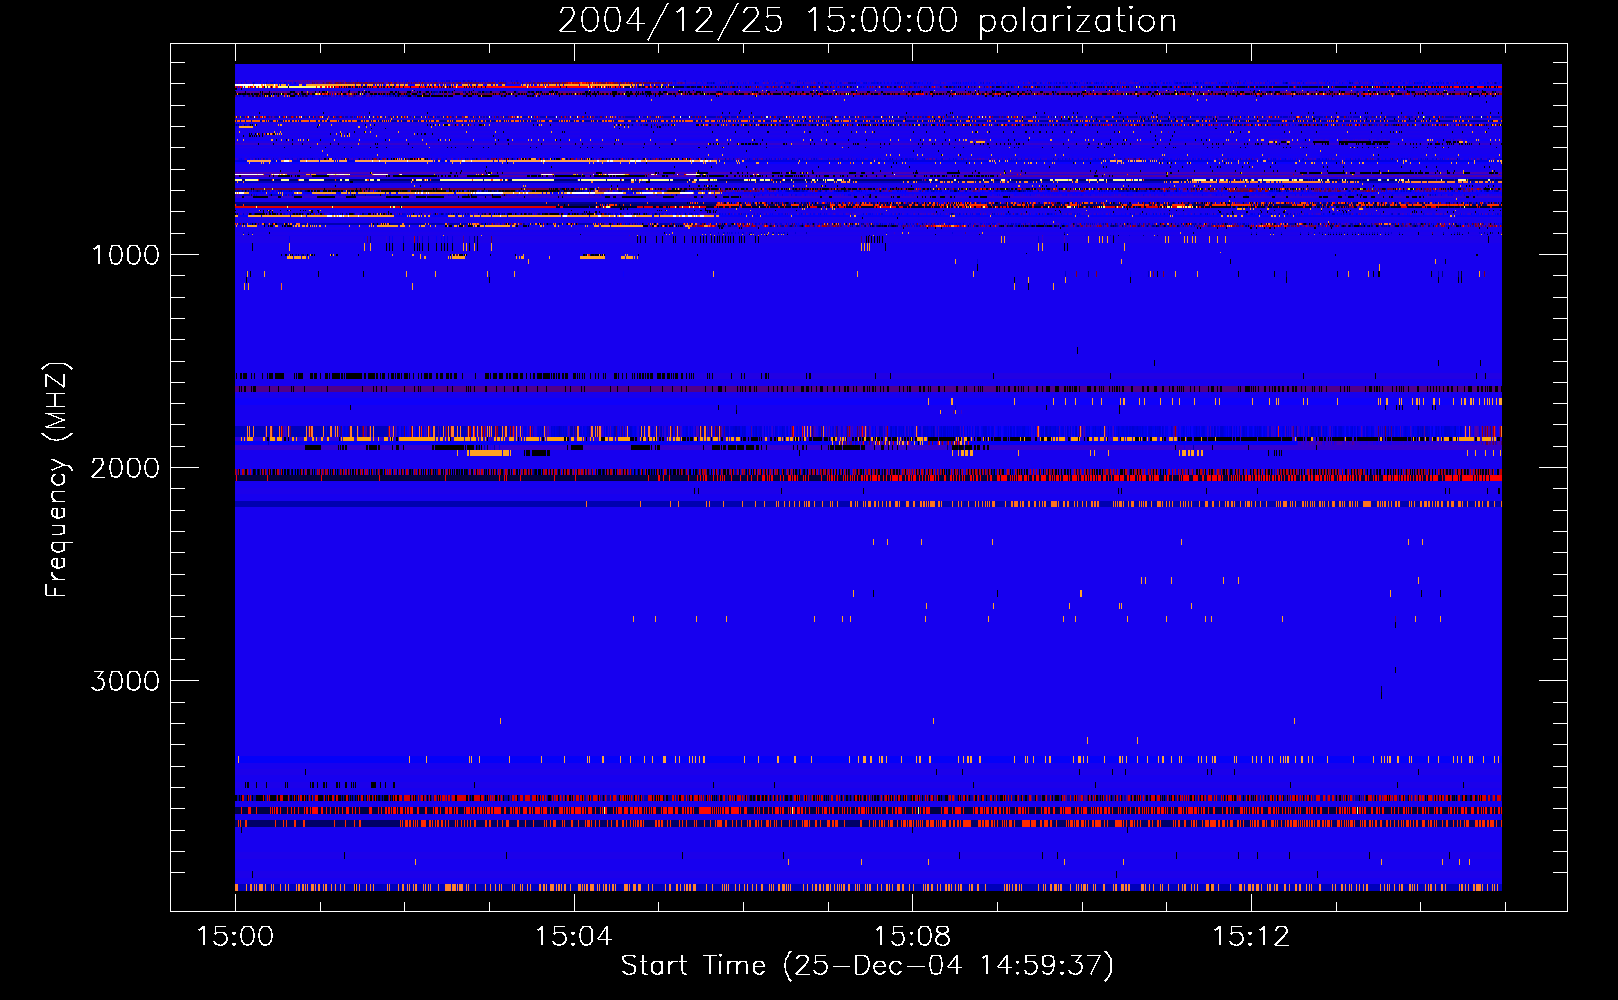Click the plot title '2004/12/25 15:00:00 polarization'
This screenshot has width=1618, height=1000.
pos(867,20)
